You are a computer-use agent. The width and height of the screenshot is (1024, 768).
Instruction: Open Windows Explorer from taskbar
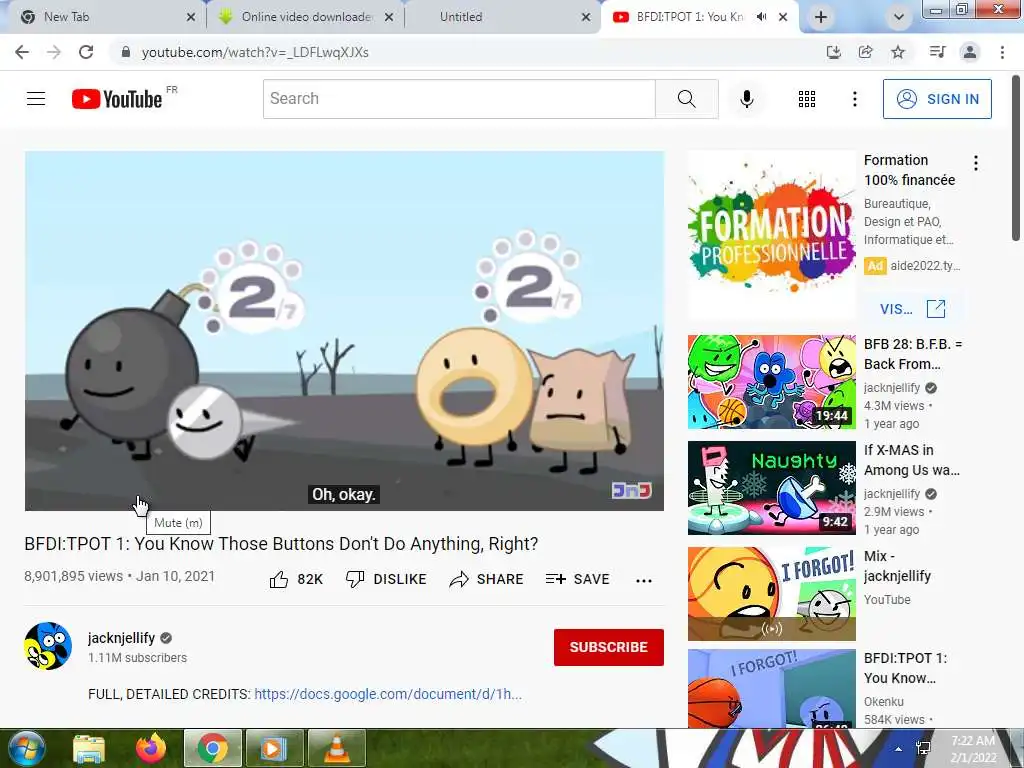[89, 748]
